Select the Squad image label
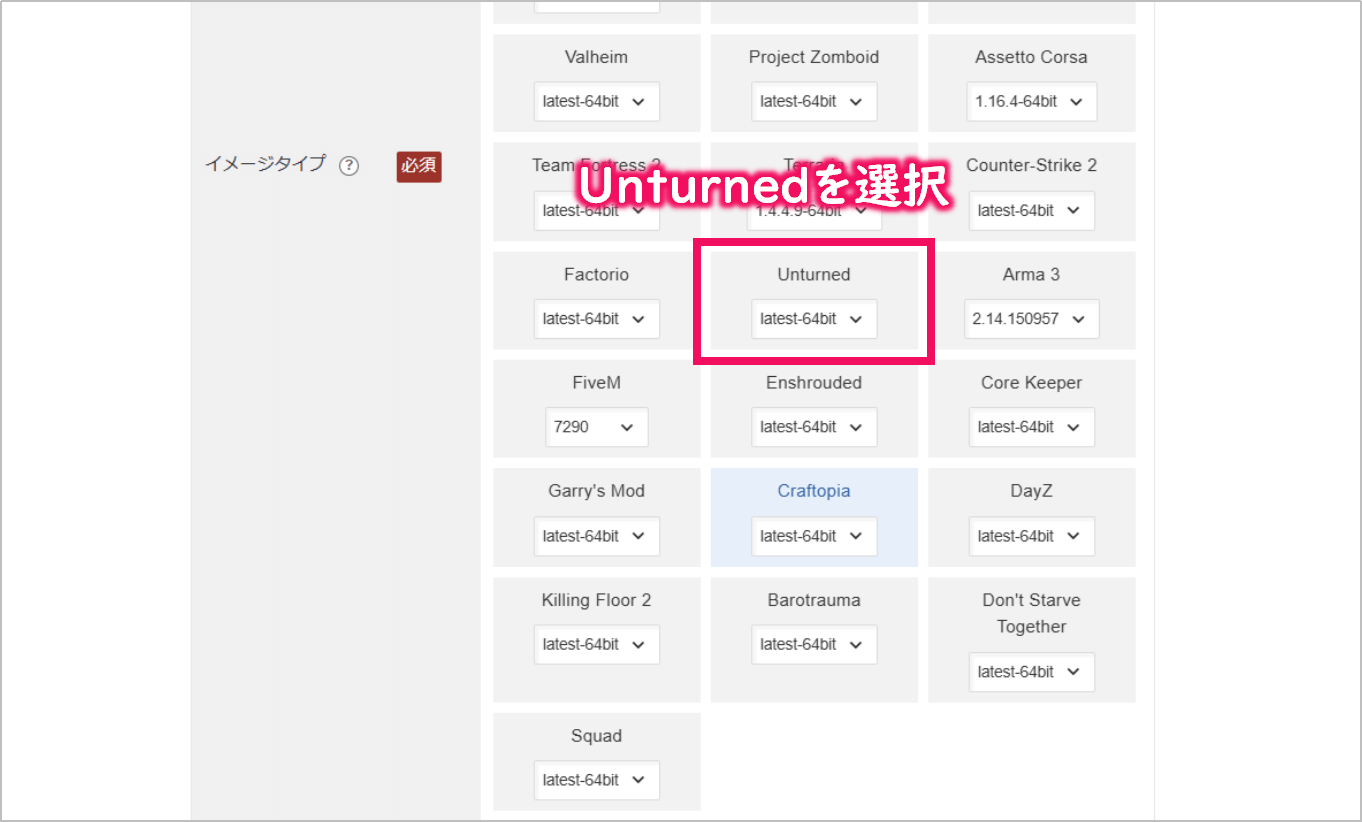The height and width of the screenshot is (822, 1362). tap(596, 736)
